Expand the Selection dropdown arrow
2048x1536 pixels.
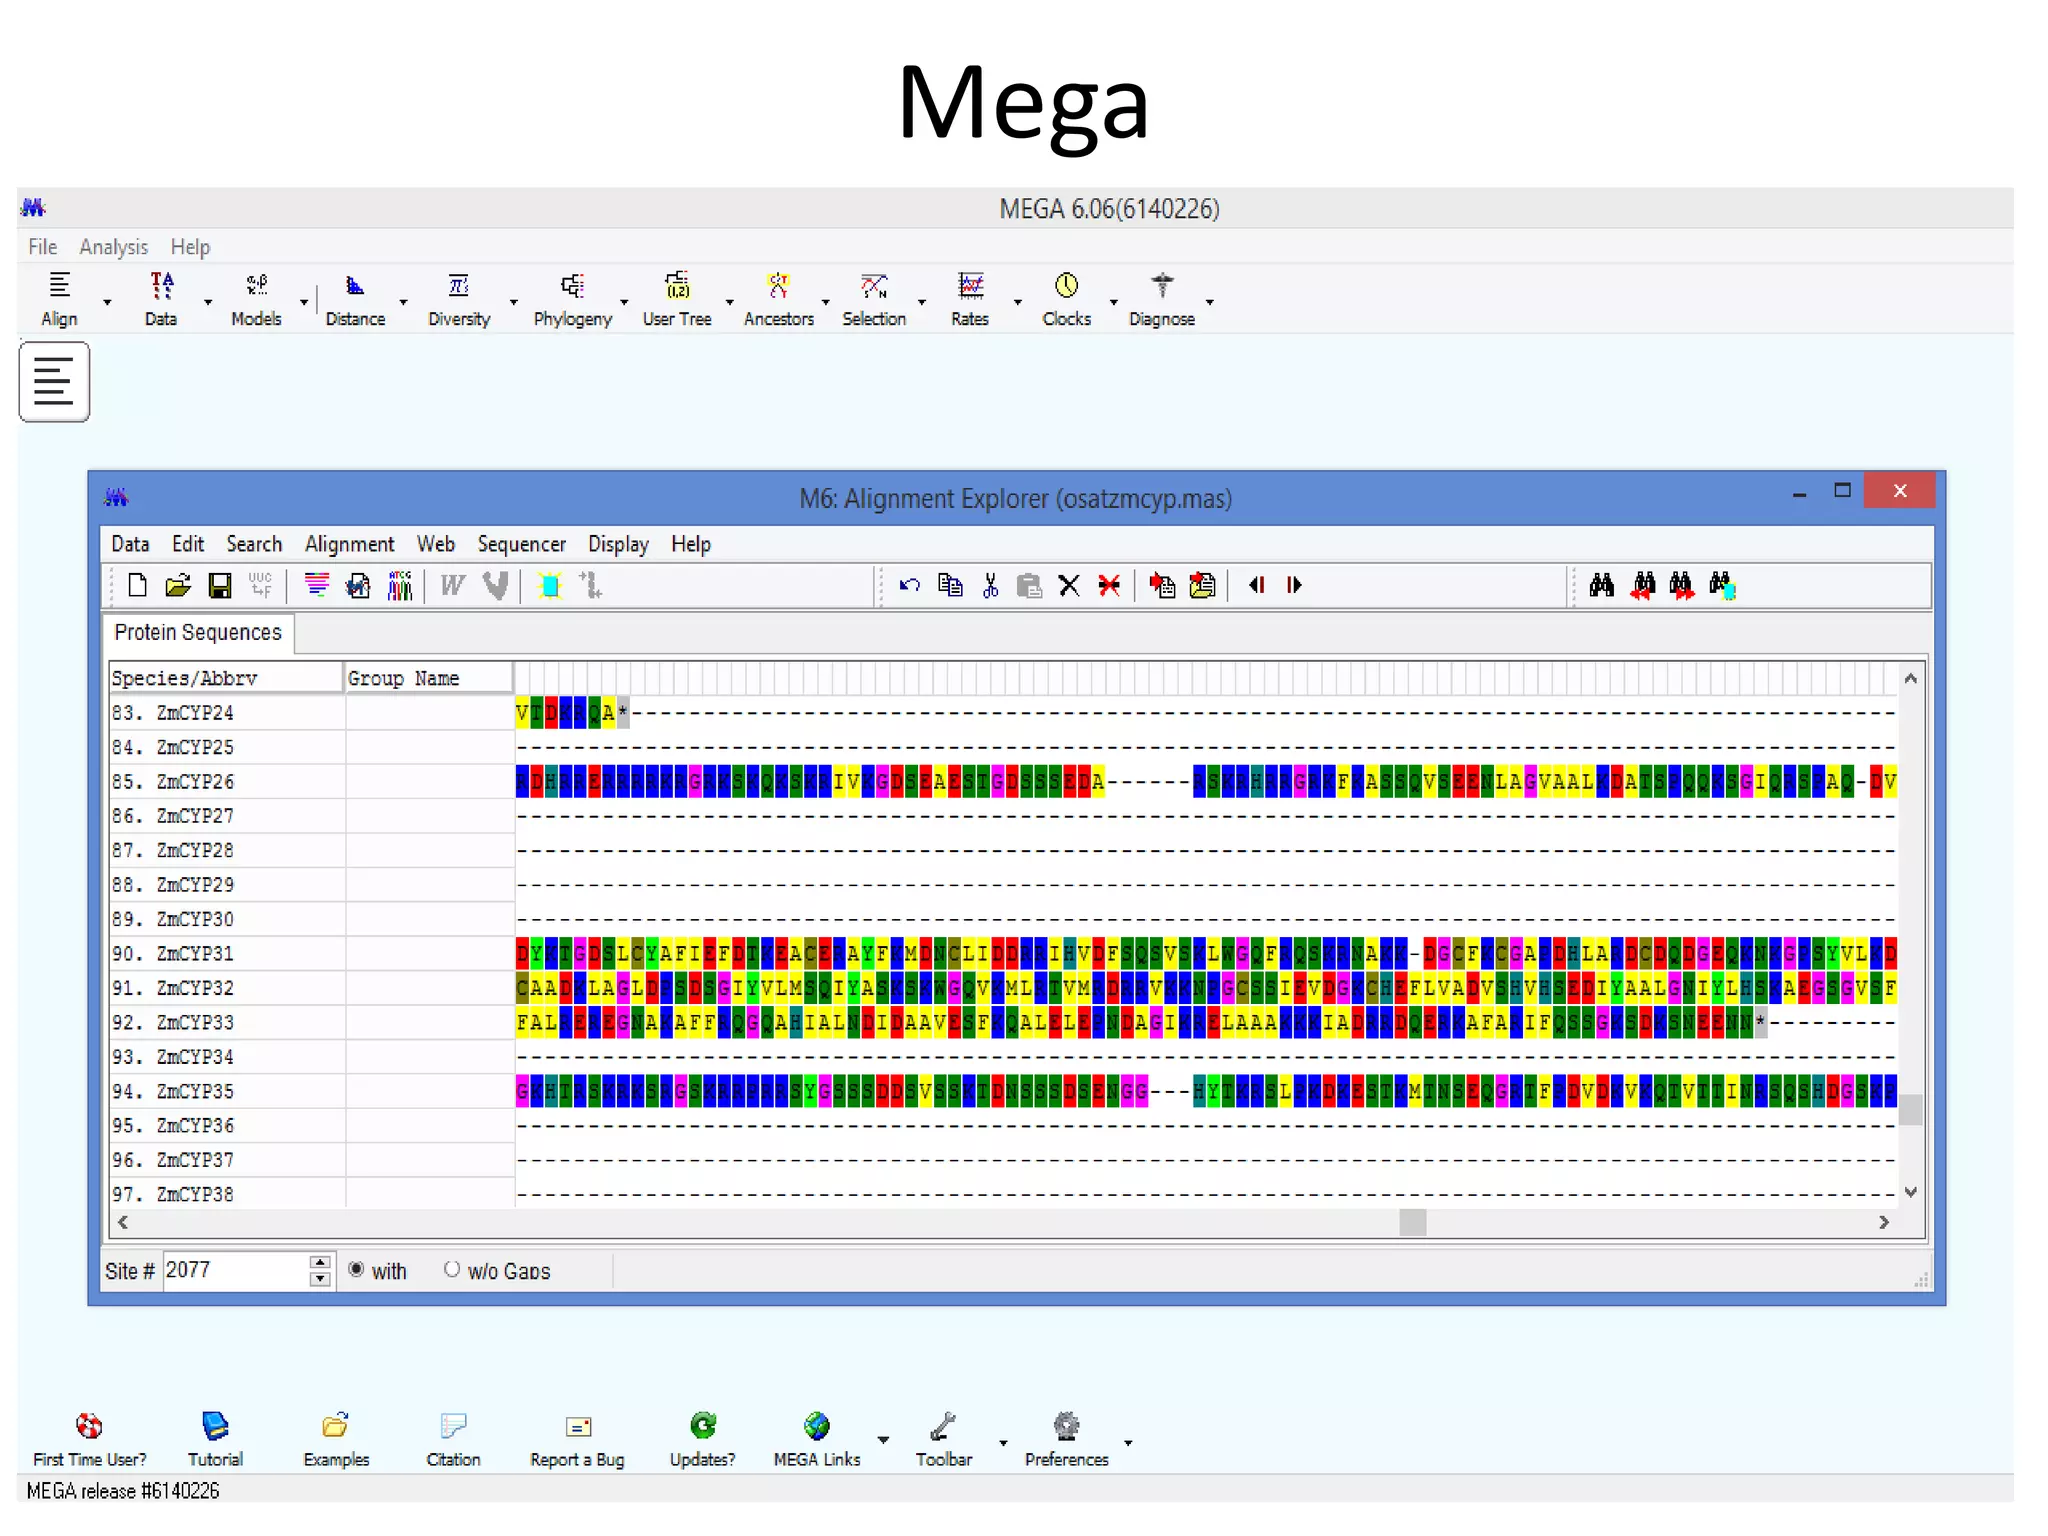(x=922, y=302)
